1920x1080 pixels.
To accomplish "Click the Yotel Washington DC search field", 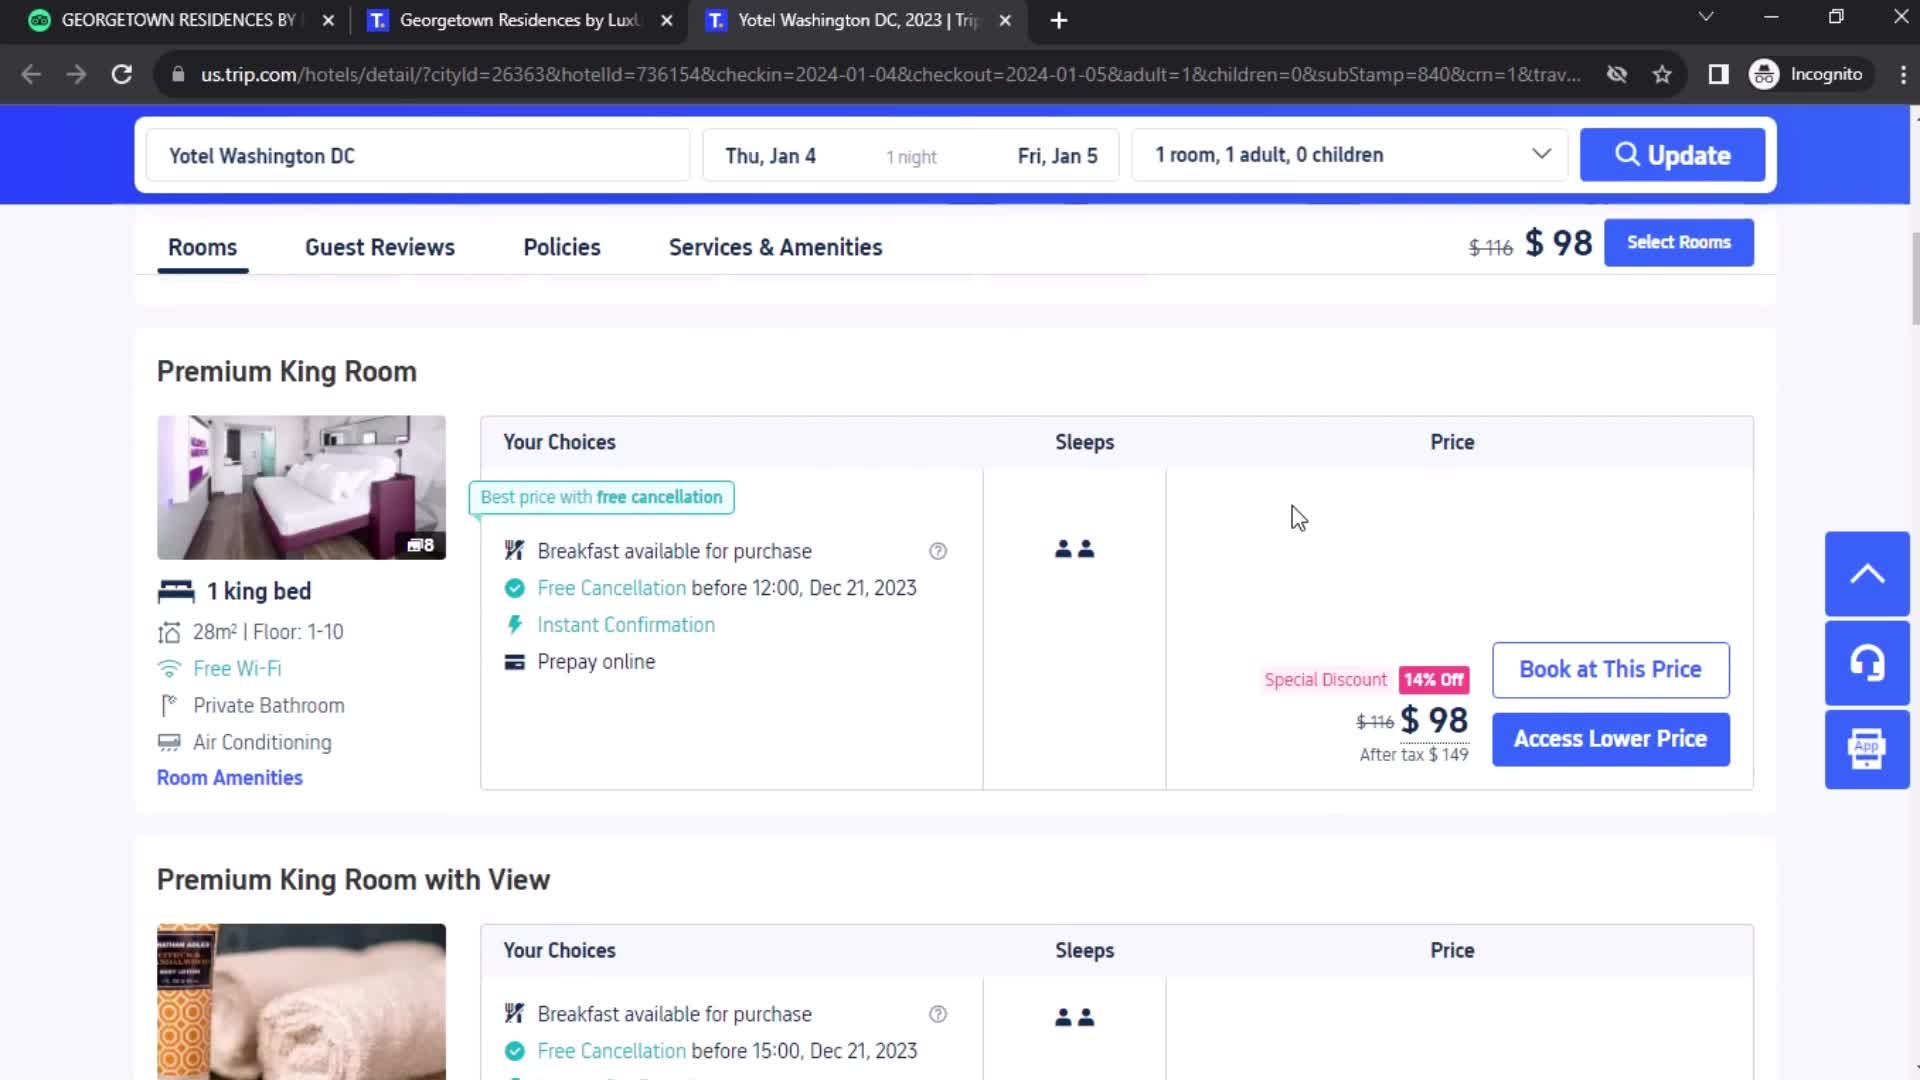I will click(418, 156).
